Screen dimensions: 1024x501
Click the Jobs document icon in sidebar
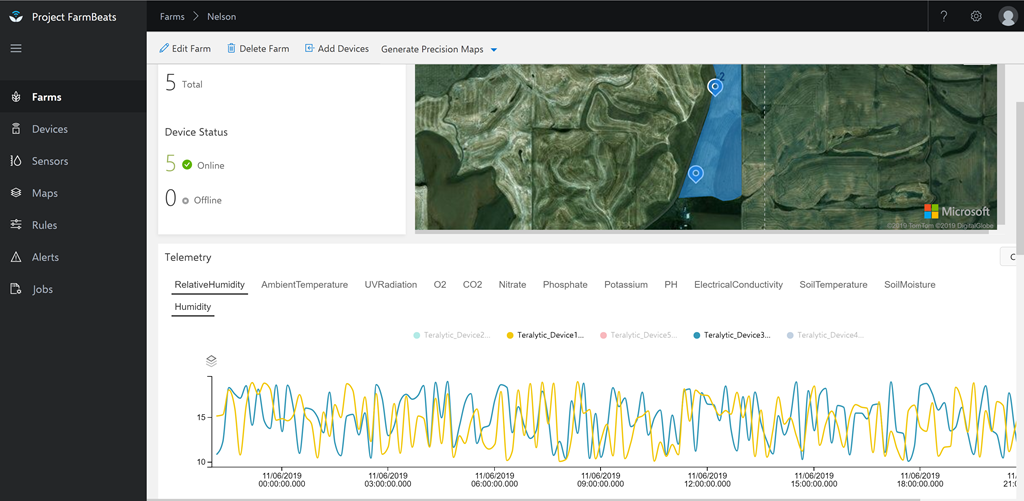click(16, 289)
